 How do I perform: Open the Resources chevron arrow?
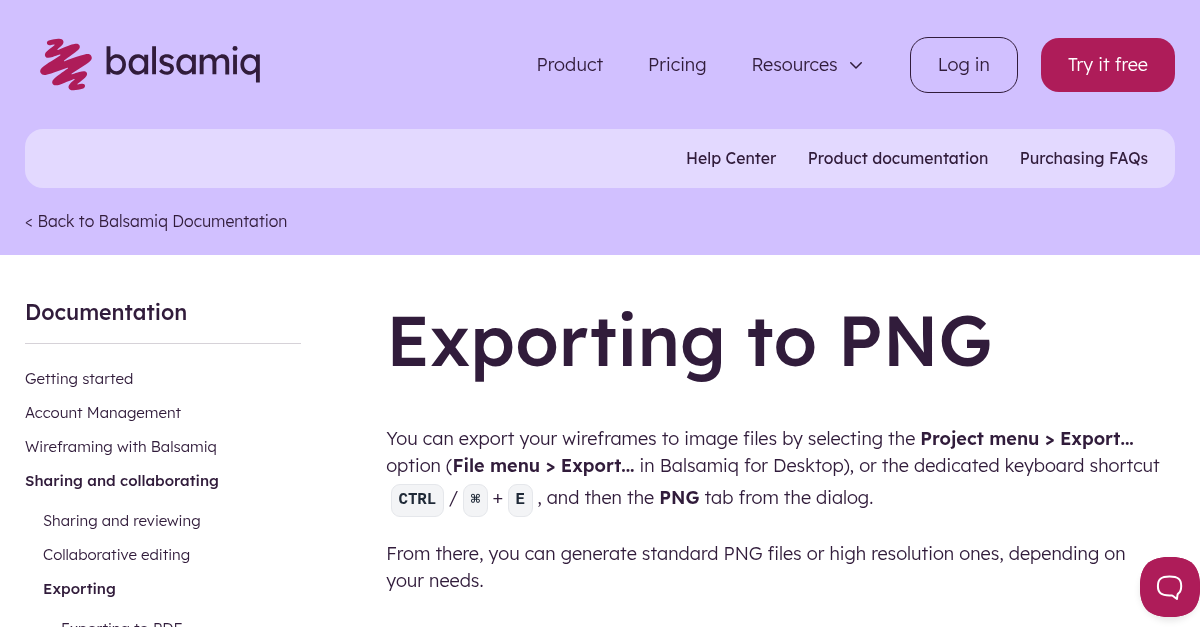[856, 65]
